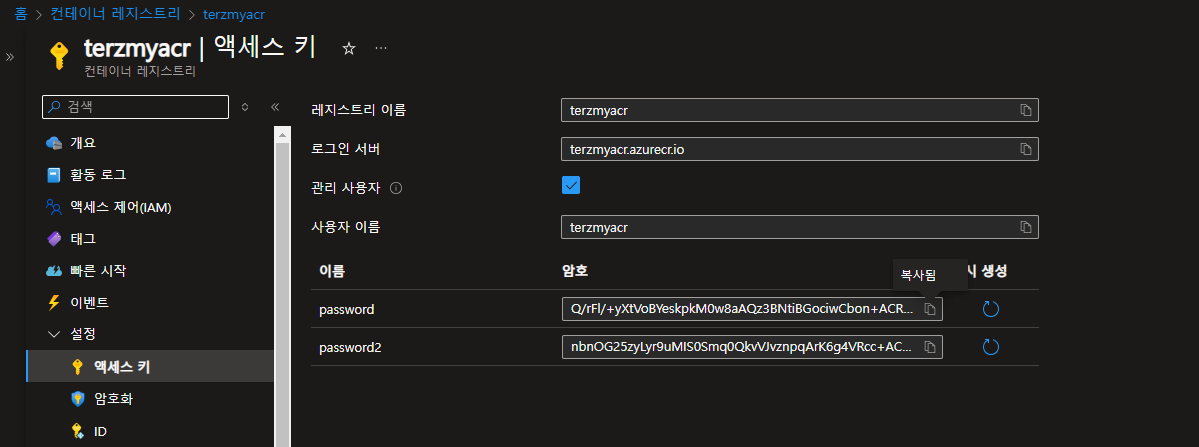
Task: Click the sidebar scrollbar up arrow
Action: [282, 134]
